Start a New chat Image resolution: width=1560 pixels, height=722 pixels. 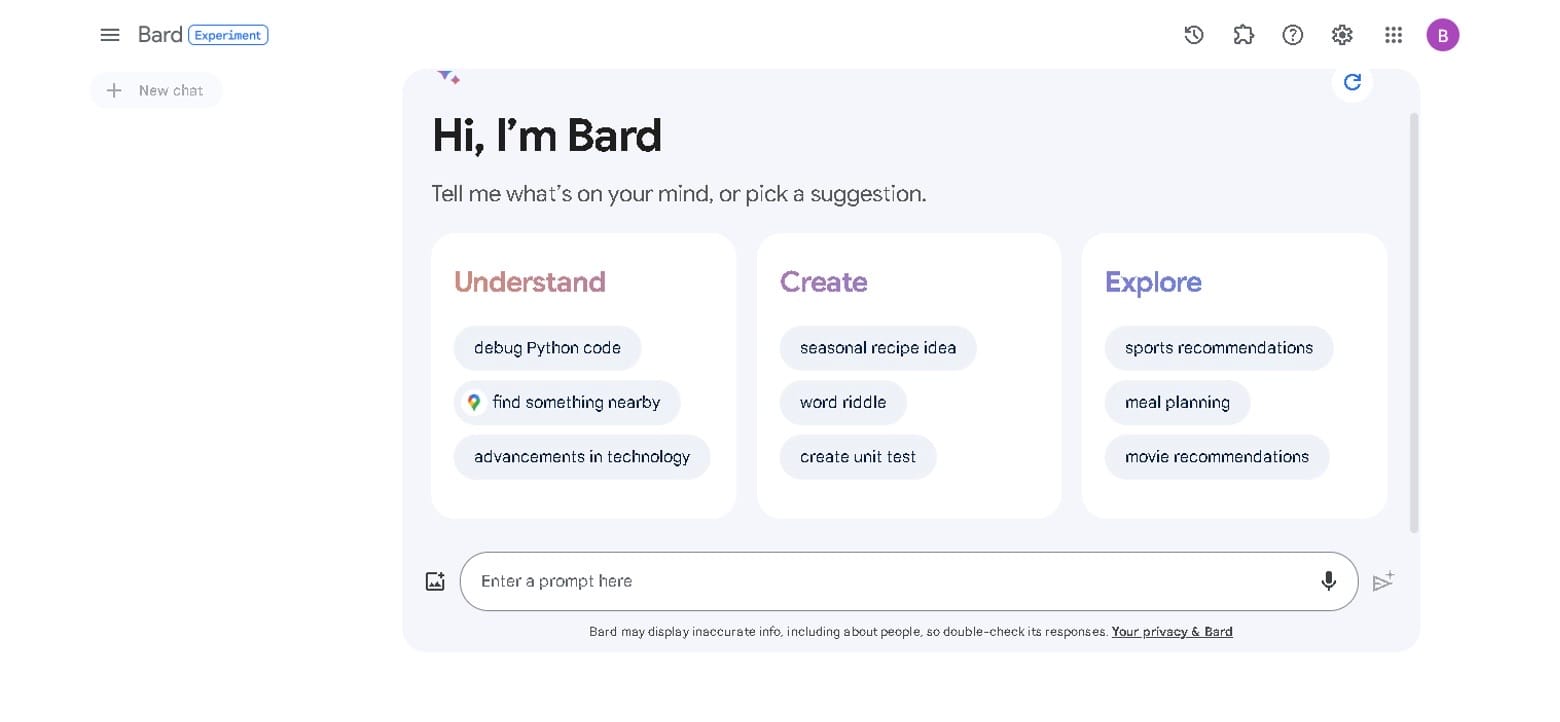coord(156,90)
